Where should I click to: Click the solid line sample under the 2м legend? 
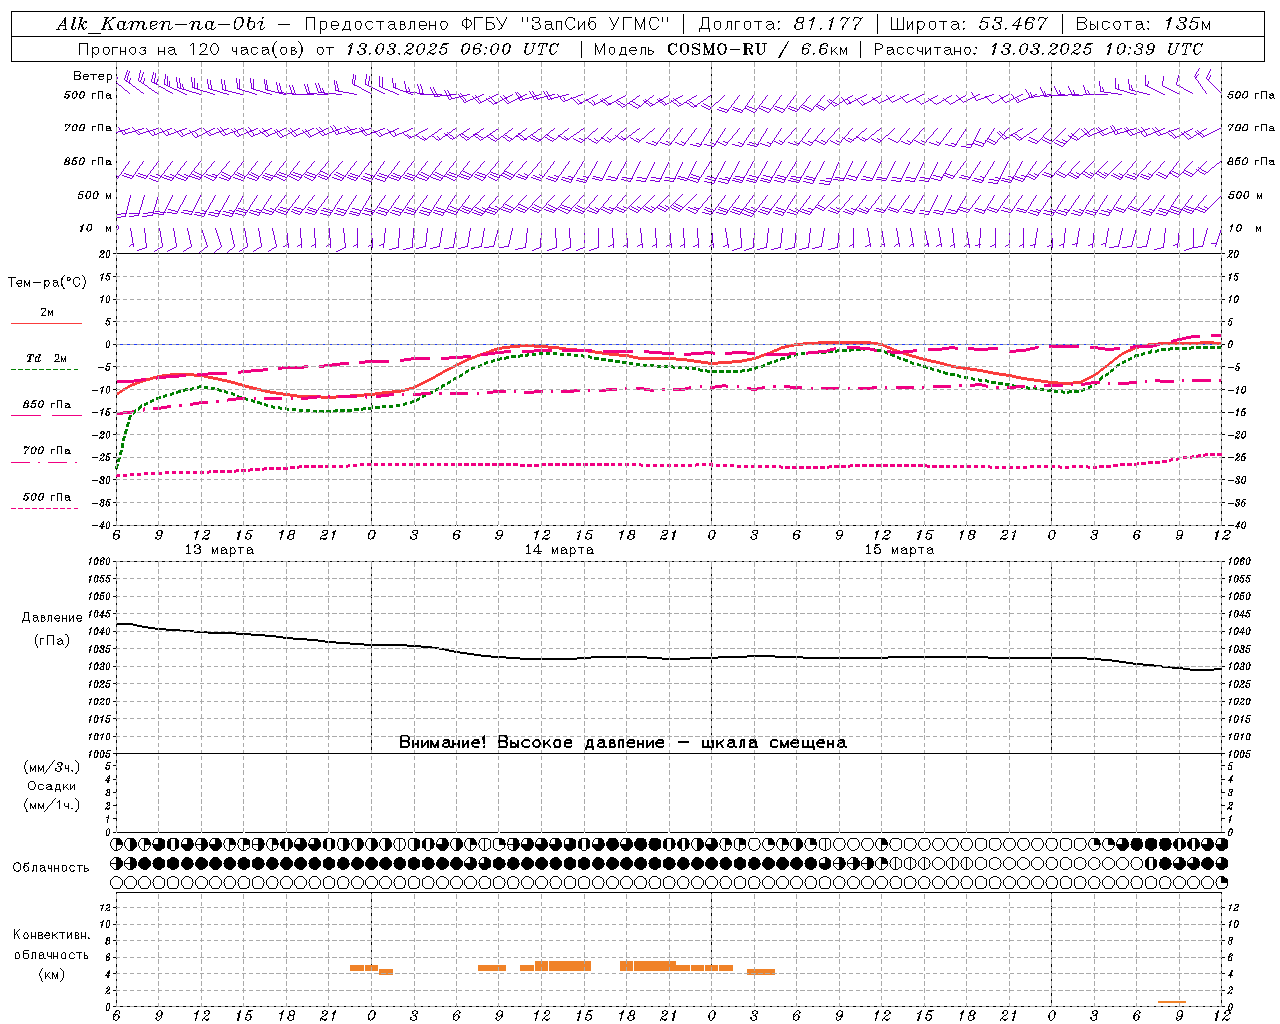coord(46,324)
